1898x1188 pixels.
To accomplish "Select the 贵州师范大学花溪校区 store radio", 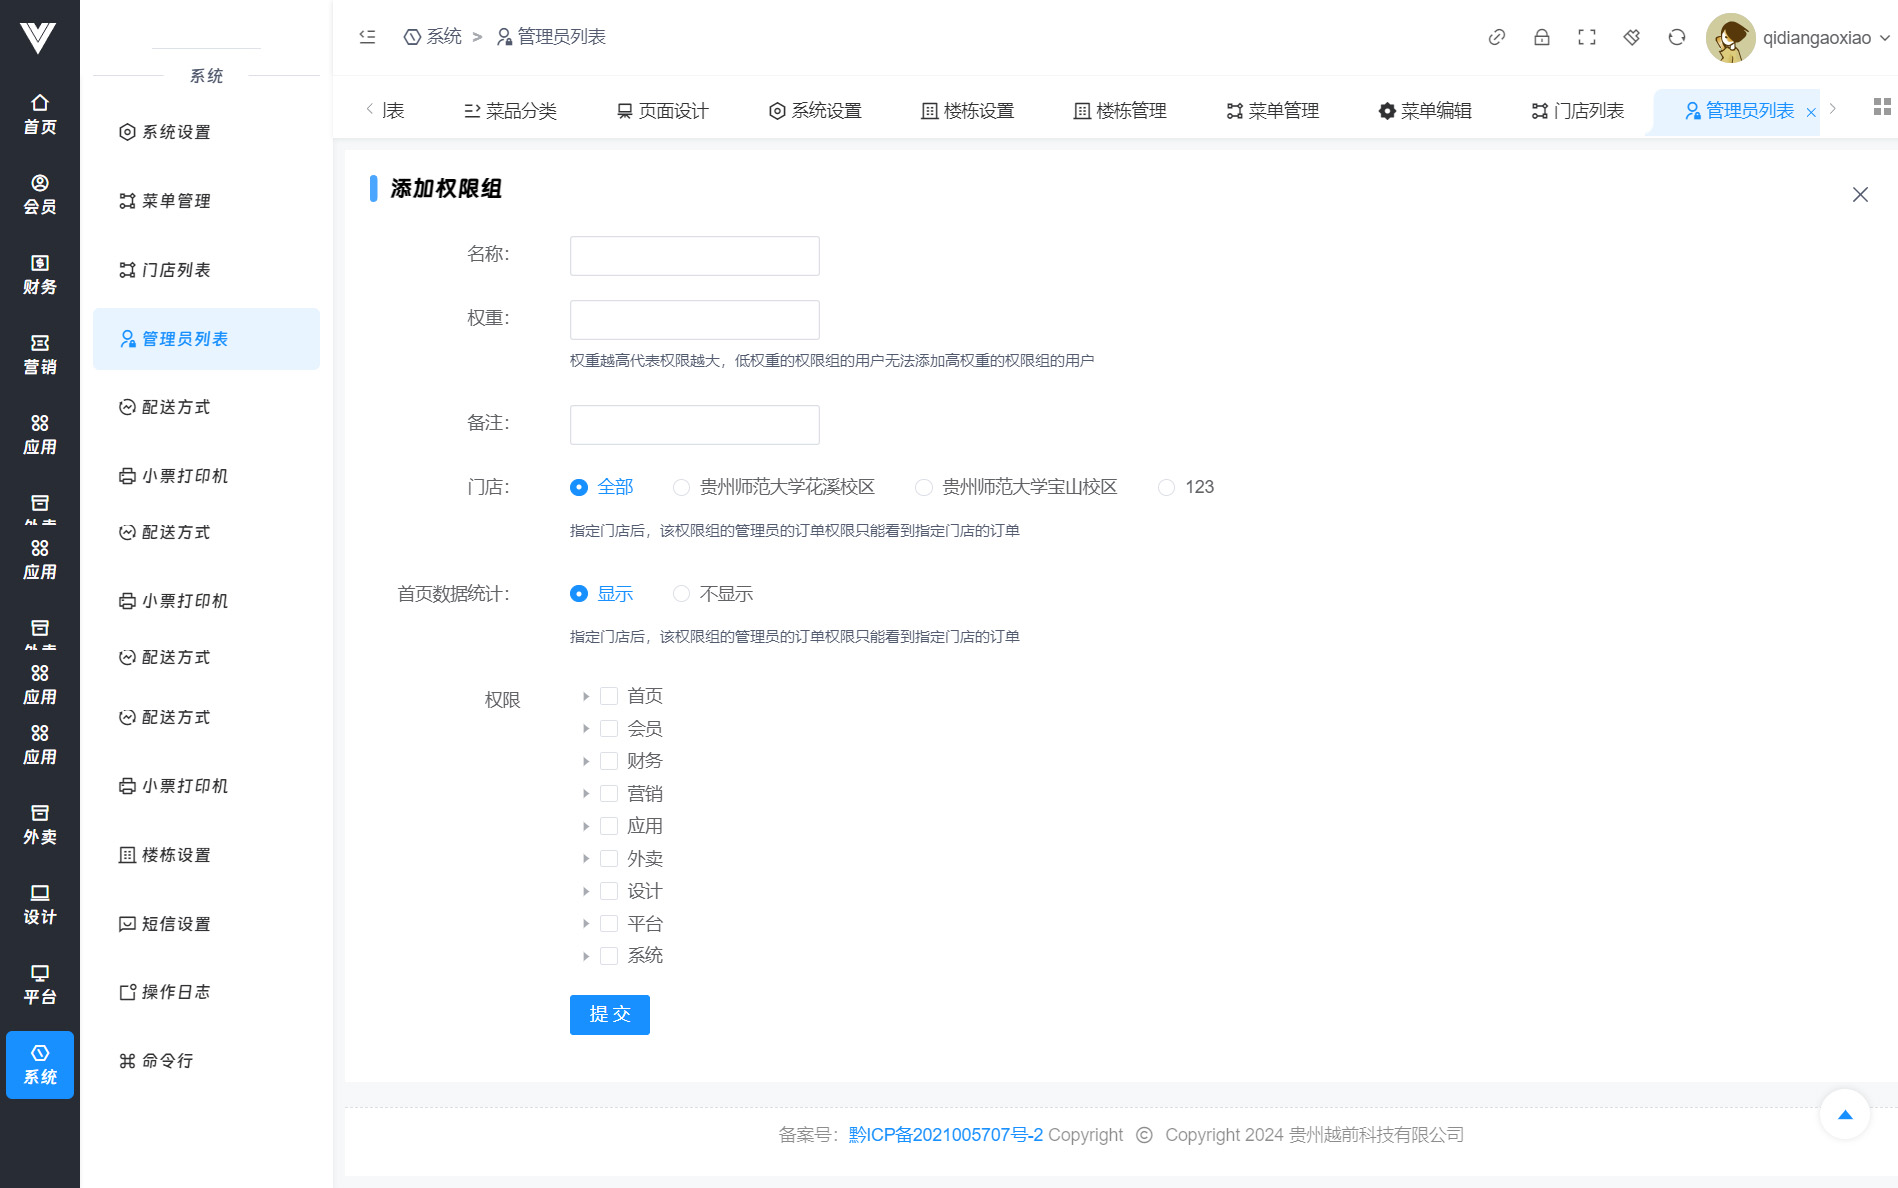I will [x=681, y=488].
